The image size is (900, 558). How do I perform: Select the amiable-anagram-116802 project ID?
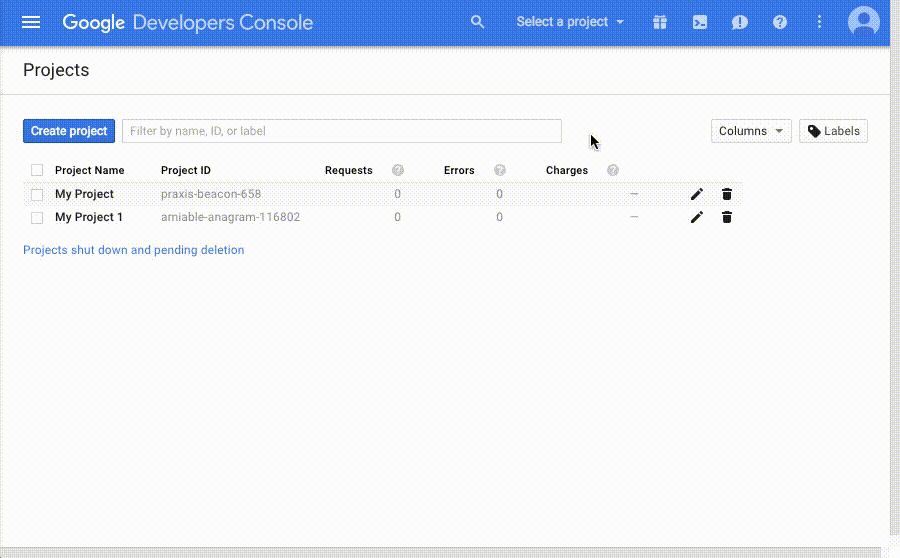230,217
